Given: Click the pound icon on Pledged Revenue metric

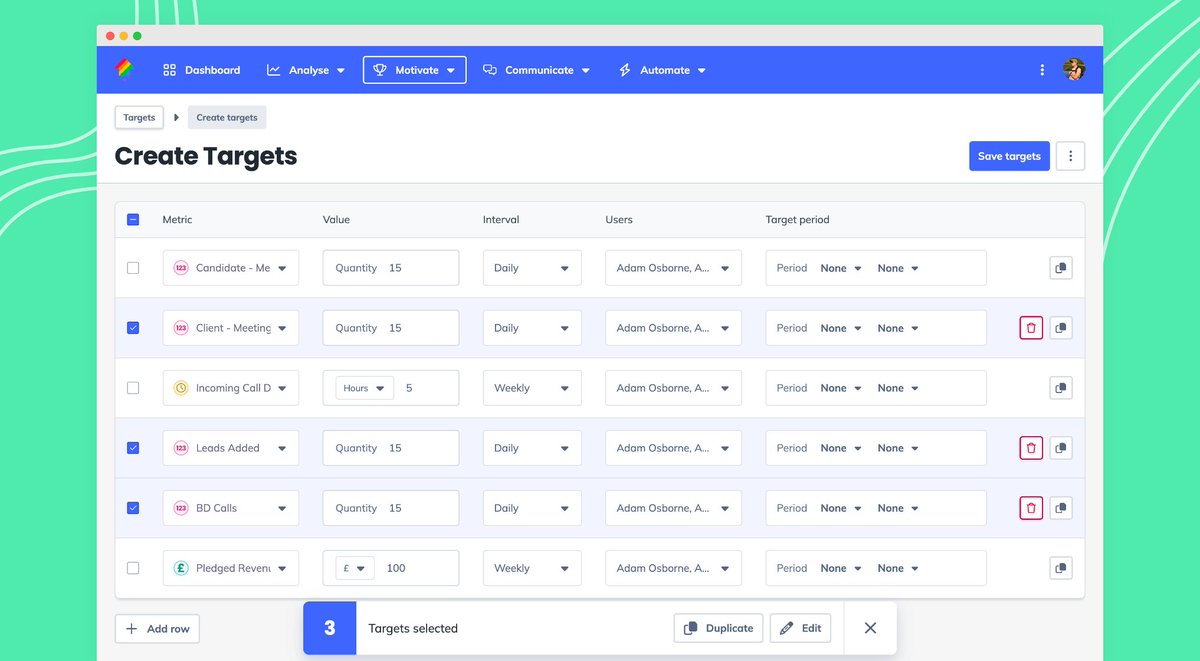Looking at the screenshot, I should [181, 568].
